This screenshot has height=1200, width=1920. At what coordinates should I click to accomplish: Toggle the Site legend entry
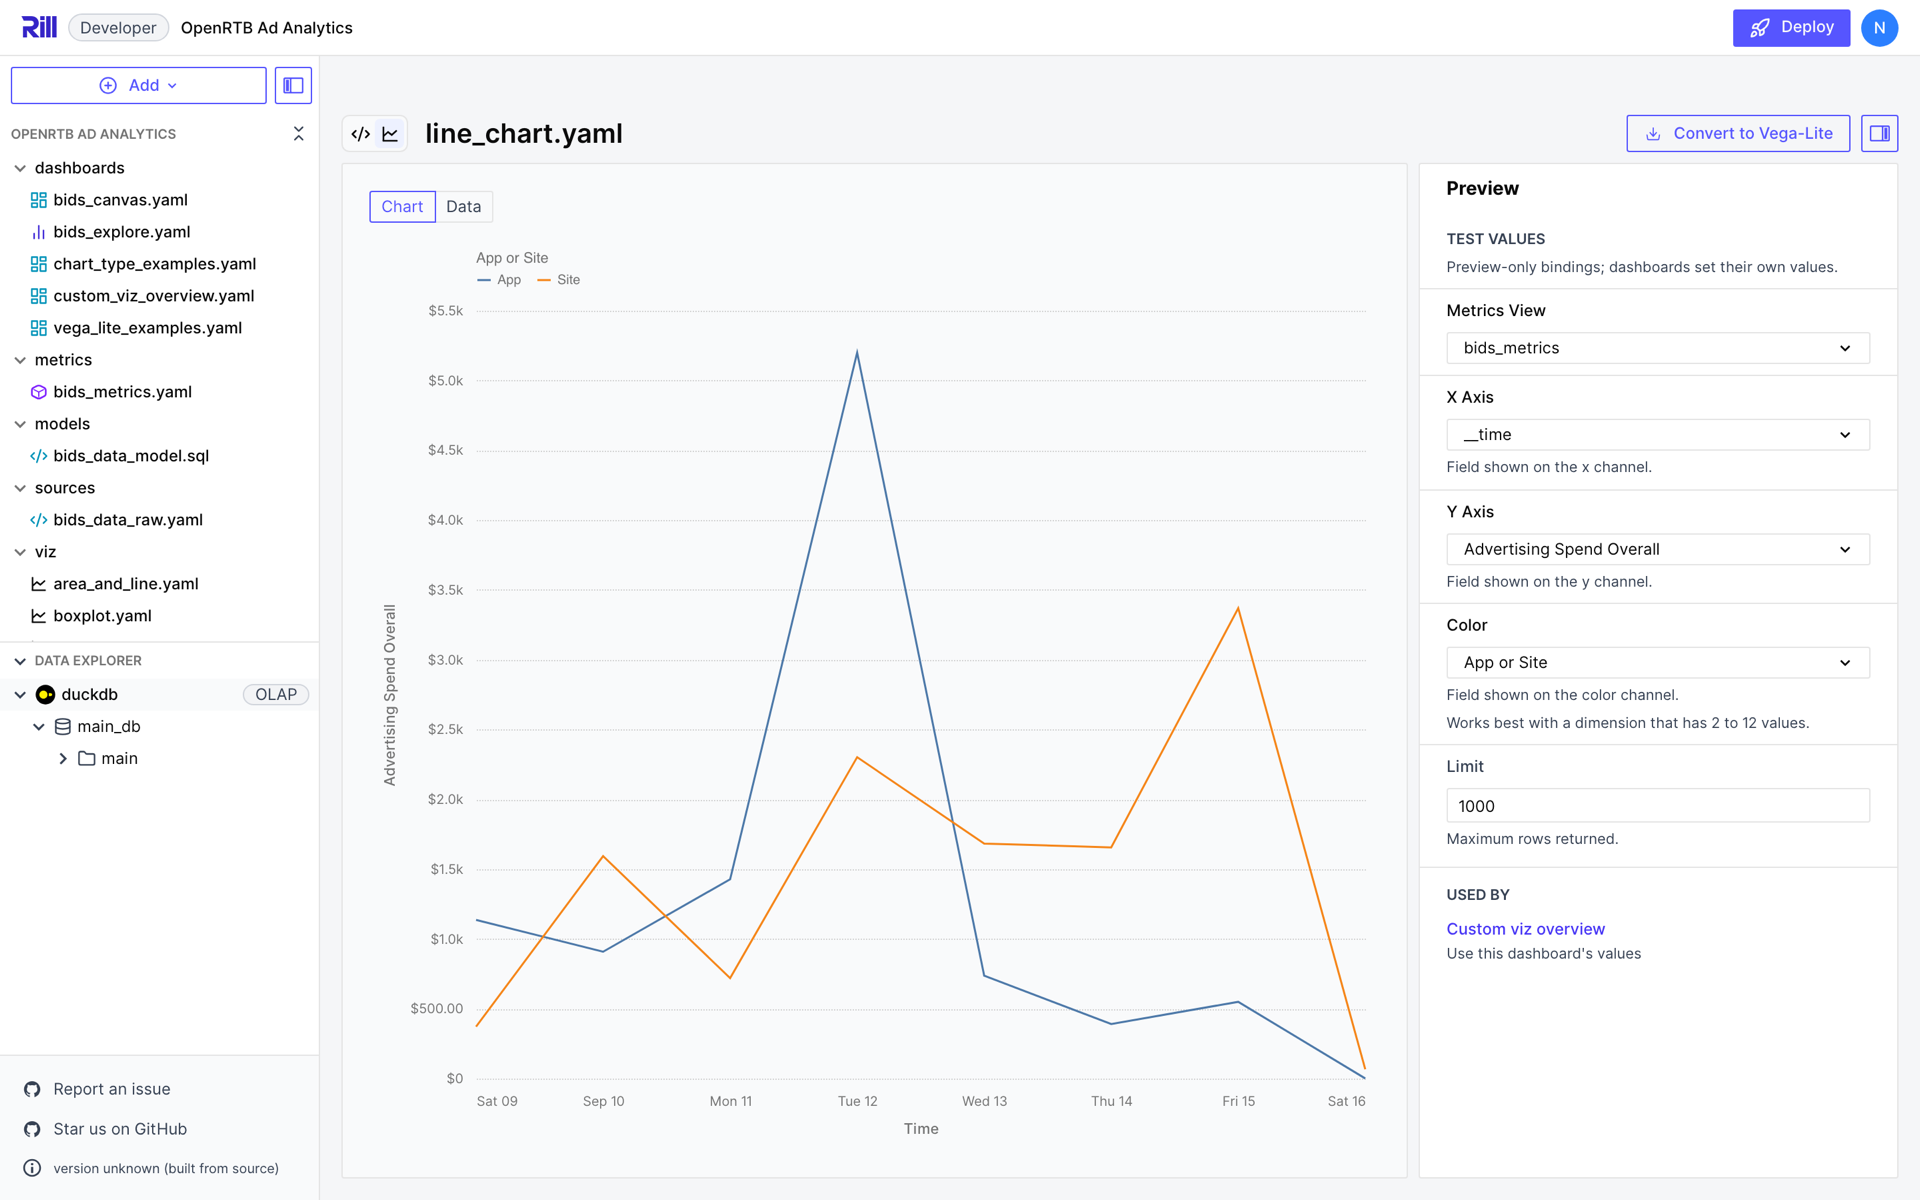pyautogui.click(x=559, y=280)
